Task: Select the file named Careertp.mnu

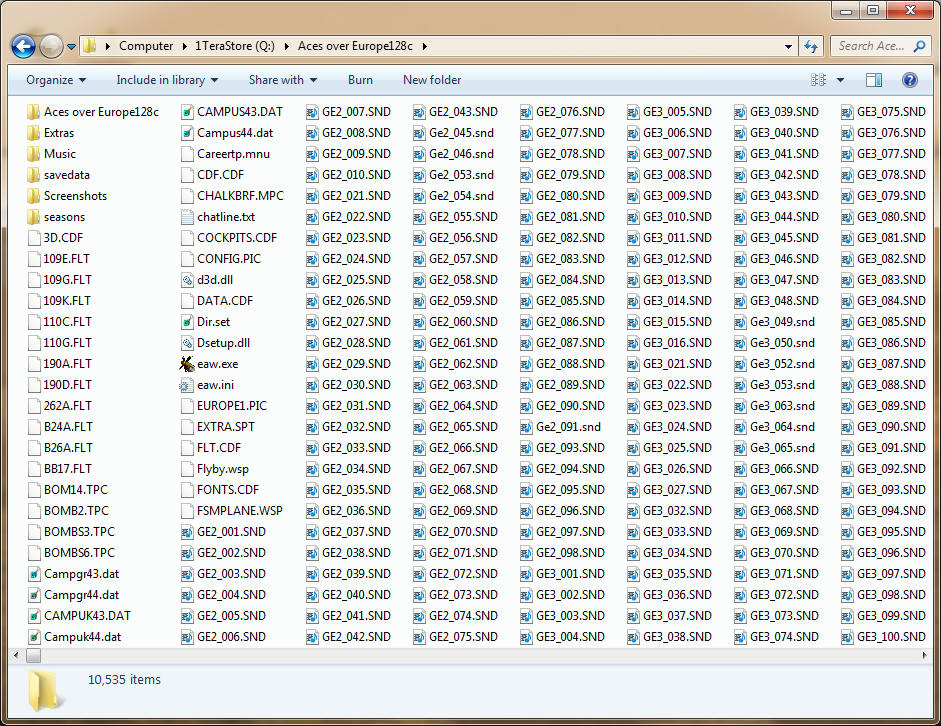Action: pos(233,154)
